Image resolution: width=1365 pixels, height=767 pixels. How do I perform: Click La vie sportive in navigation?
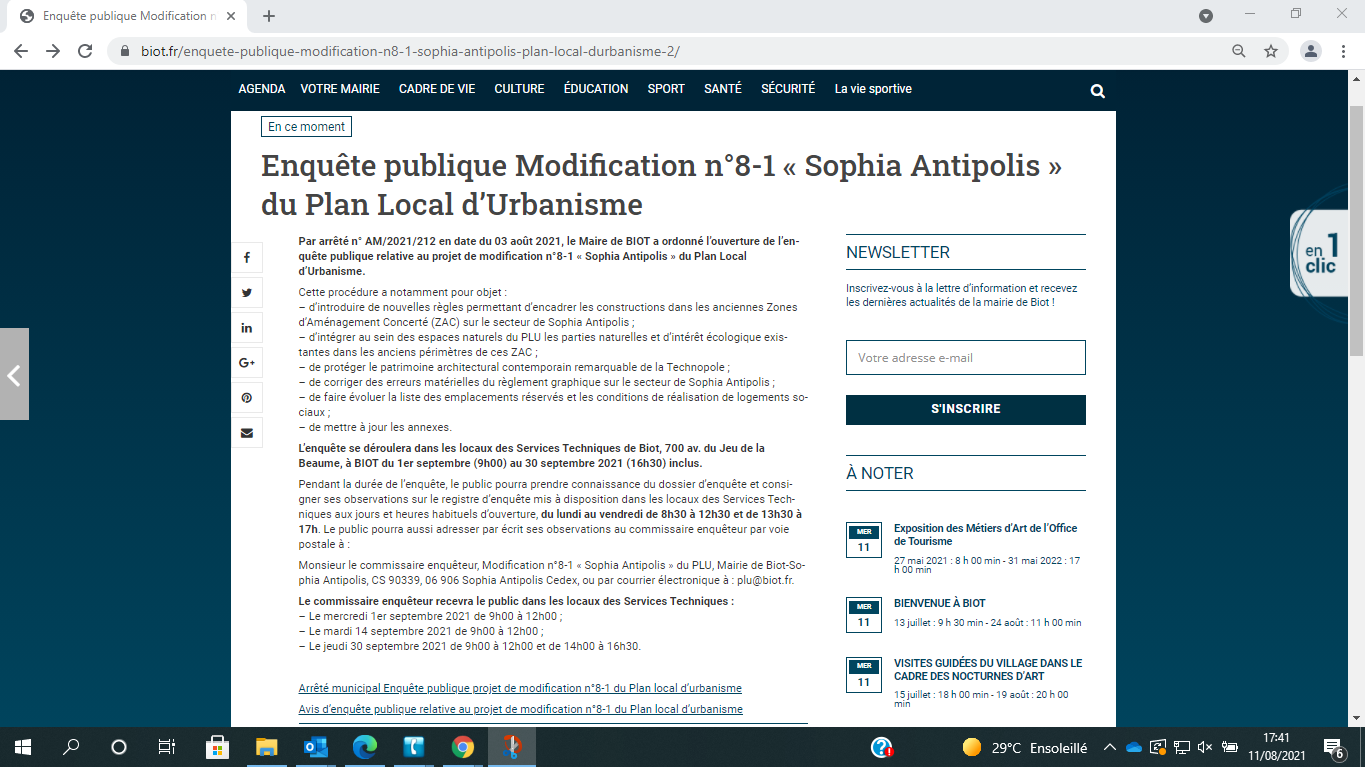pyautogui.click(x=873, y=89)
